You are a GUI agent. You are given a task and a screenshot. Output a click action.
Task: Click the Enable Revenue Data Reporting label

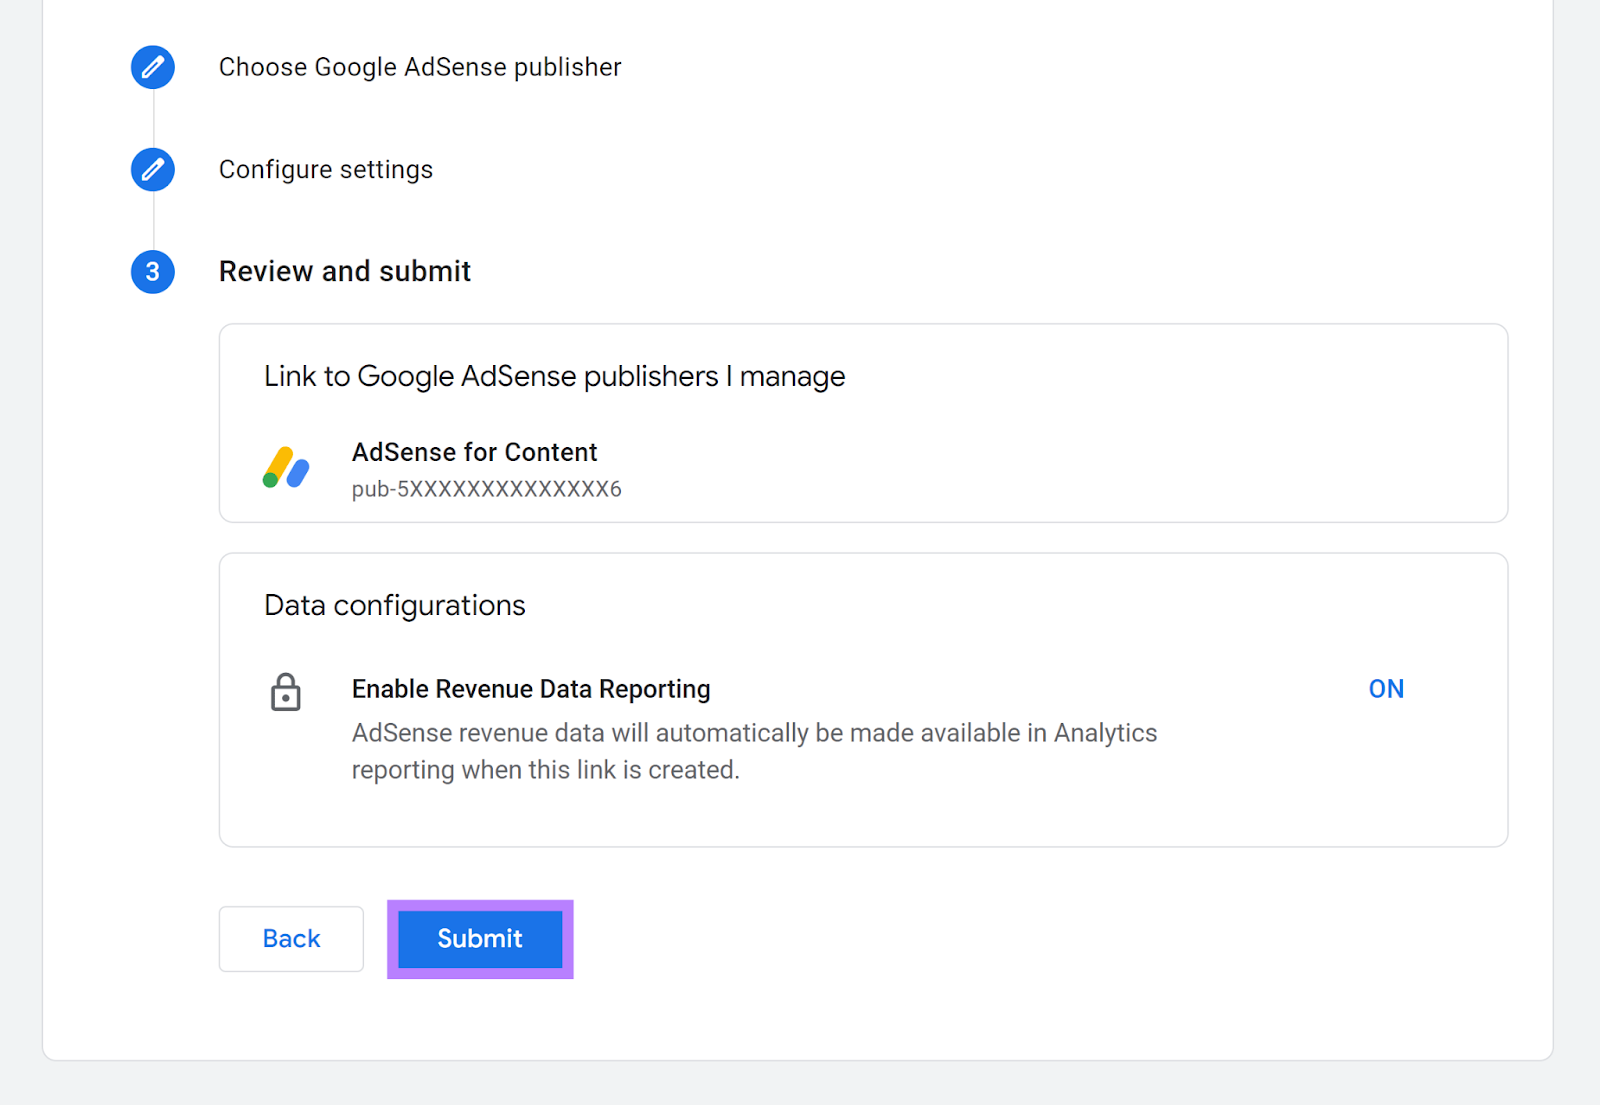[x=531, y=689]
